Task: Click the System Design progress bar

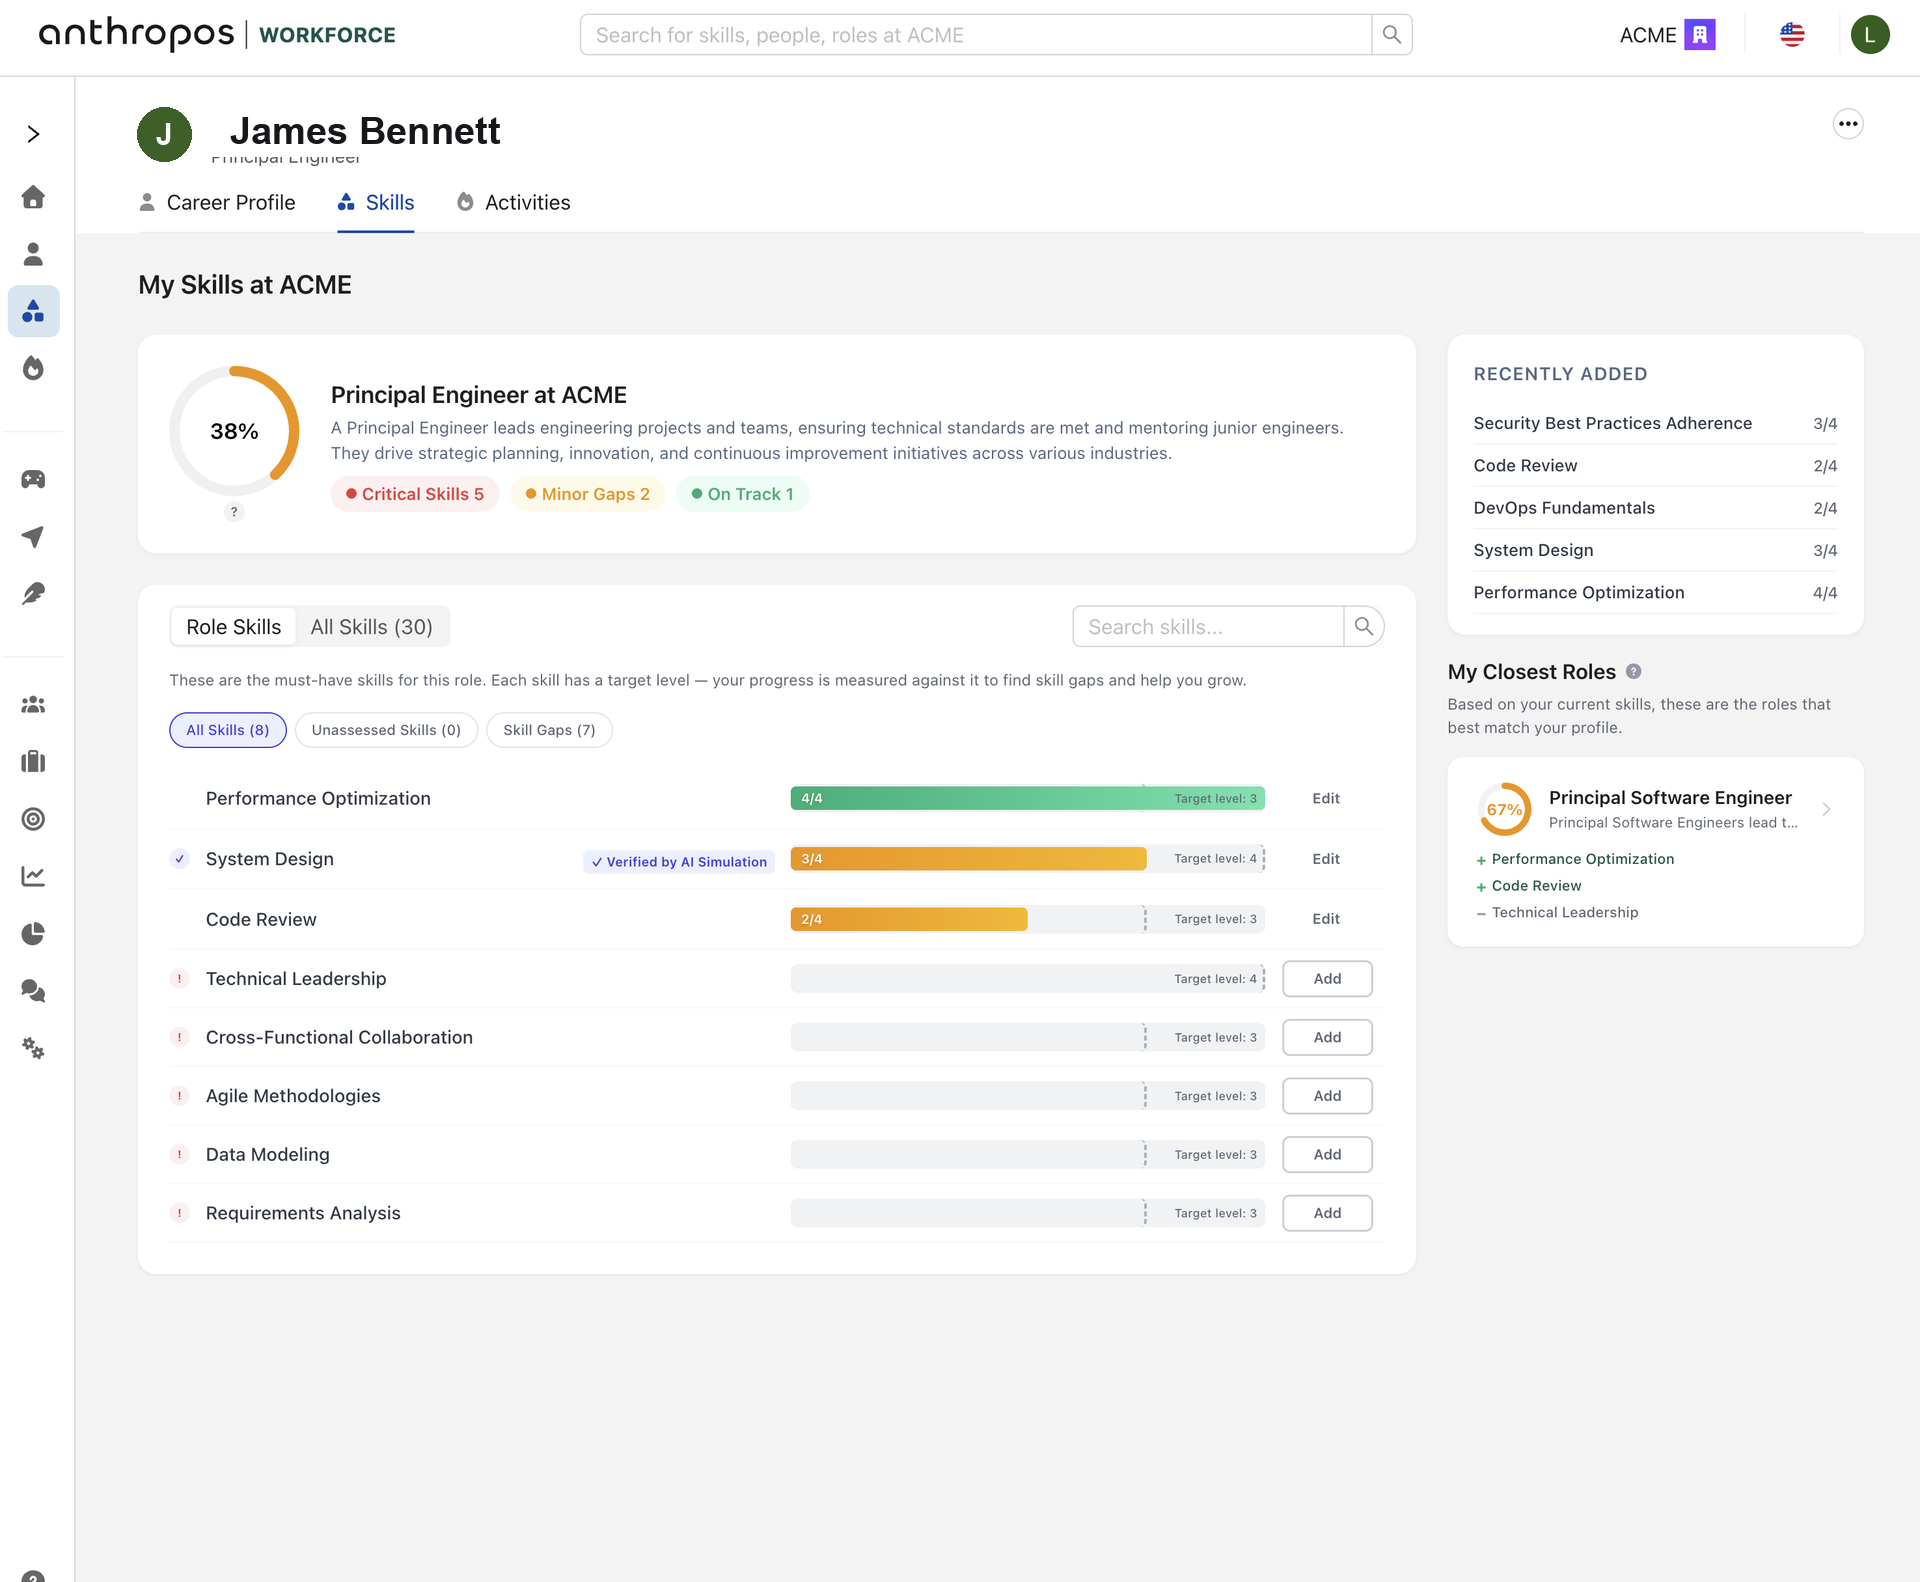Action: tap(1027, 859)
